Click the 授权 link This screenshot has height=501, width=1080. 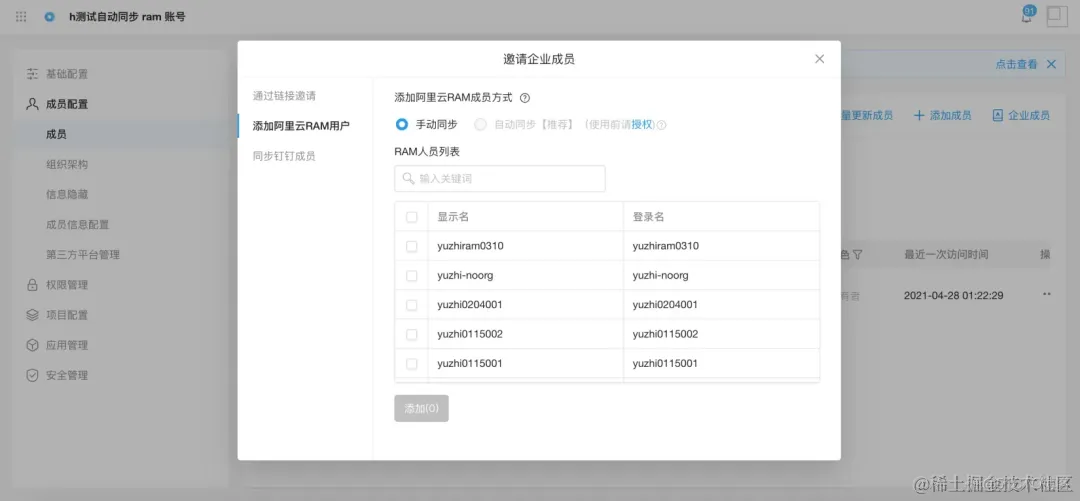[x=641, y=125]
